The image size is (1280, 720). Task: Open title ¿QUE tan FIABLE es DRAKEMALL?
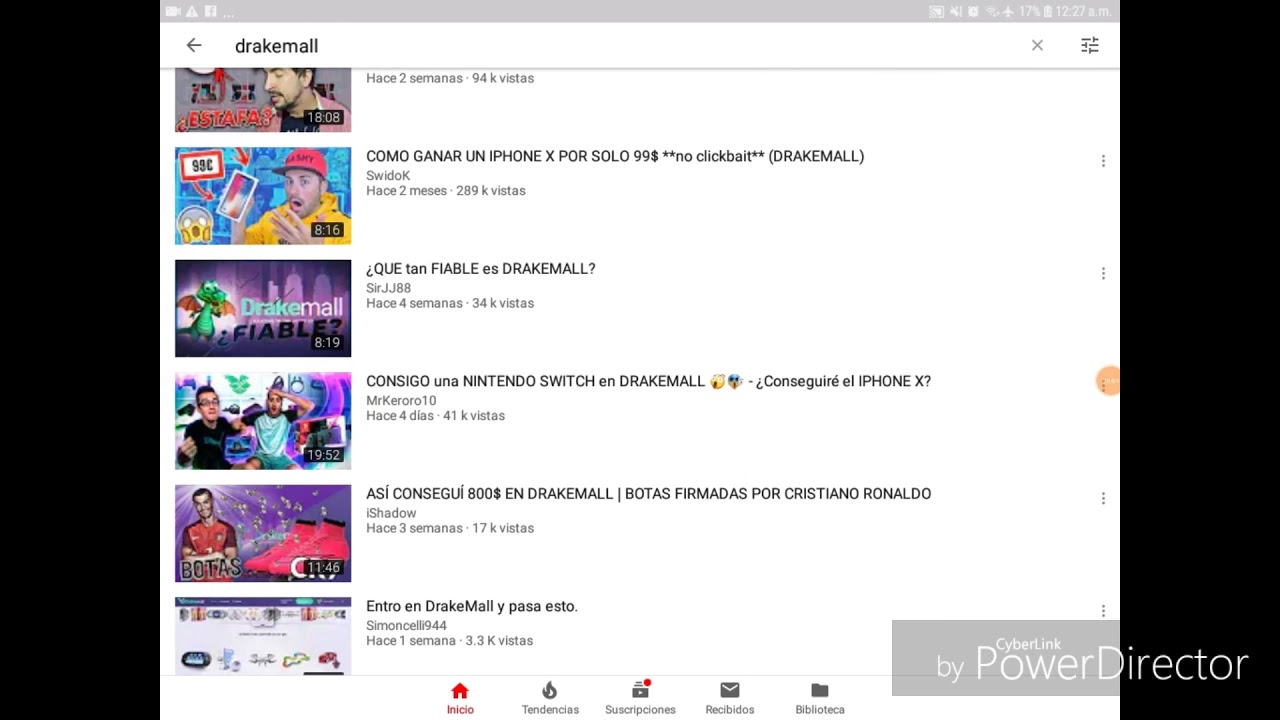coord(480,269)
